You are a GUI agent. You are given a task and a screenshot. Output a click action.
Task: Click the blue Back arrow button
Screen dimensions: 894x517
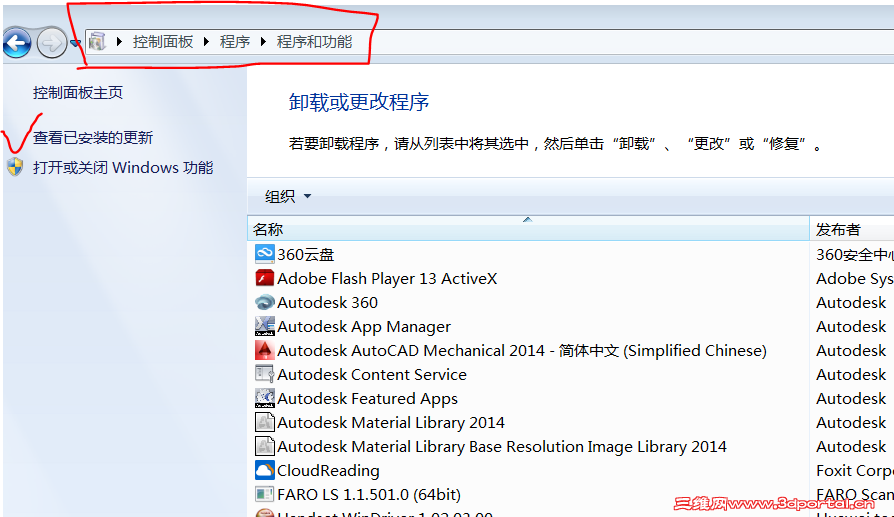(17, 42)
